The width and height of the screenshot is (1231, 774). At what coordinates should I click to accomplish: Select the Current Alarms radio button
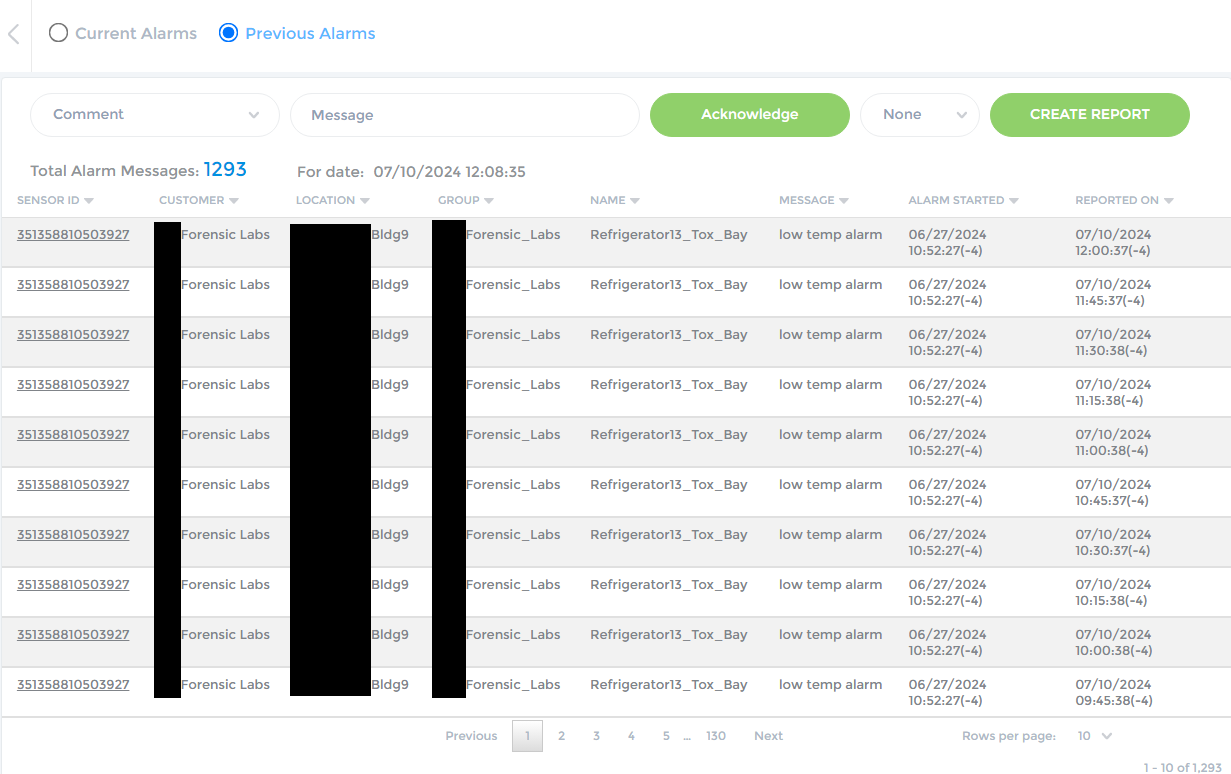tap(59, 33)
